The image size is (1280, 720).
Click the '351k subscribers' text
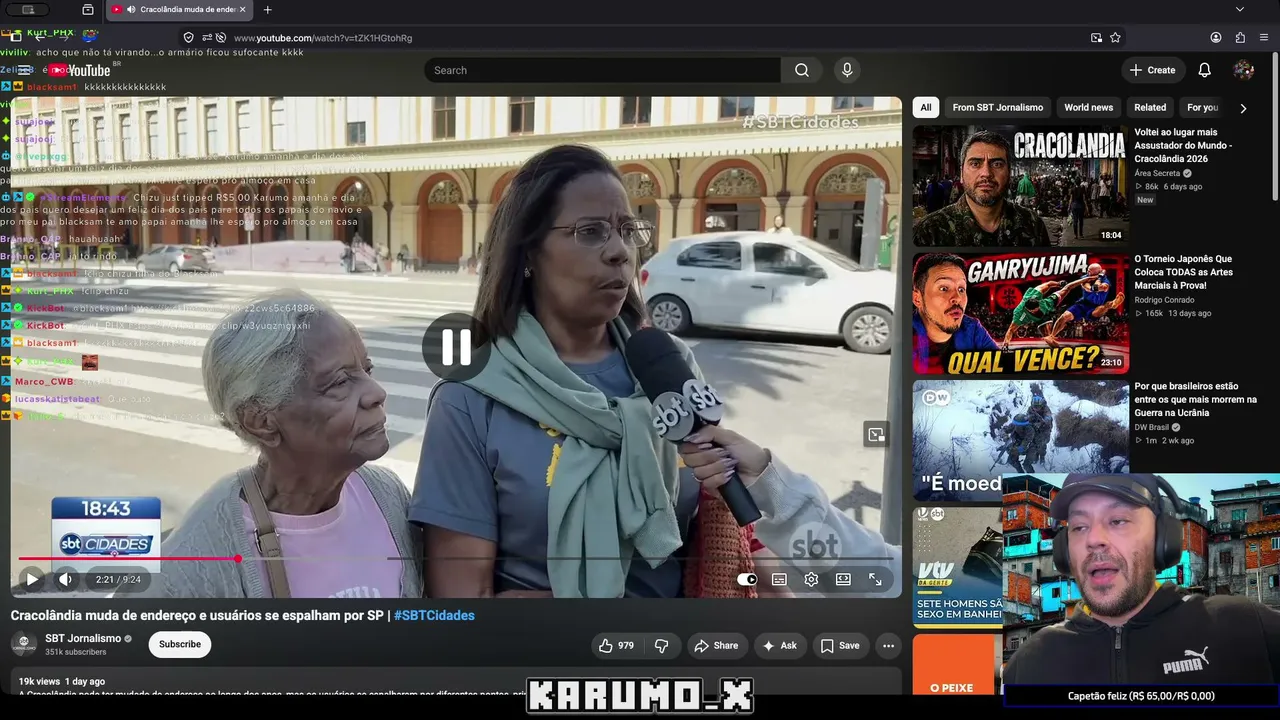click(x=76, y=652)
